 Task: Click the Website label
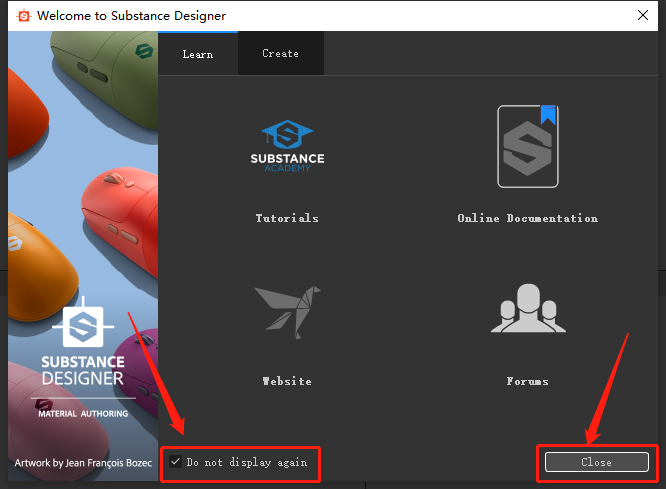[x=287, y=381]
